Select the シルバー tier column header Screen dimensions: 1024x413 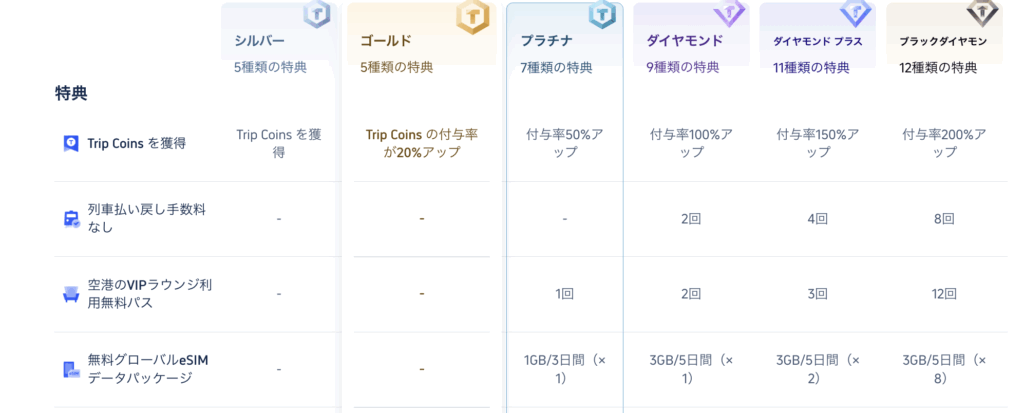click(259, 41)
